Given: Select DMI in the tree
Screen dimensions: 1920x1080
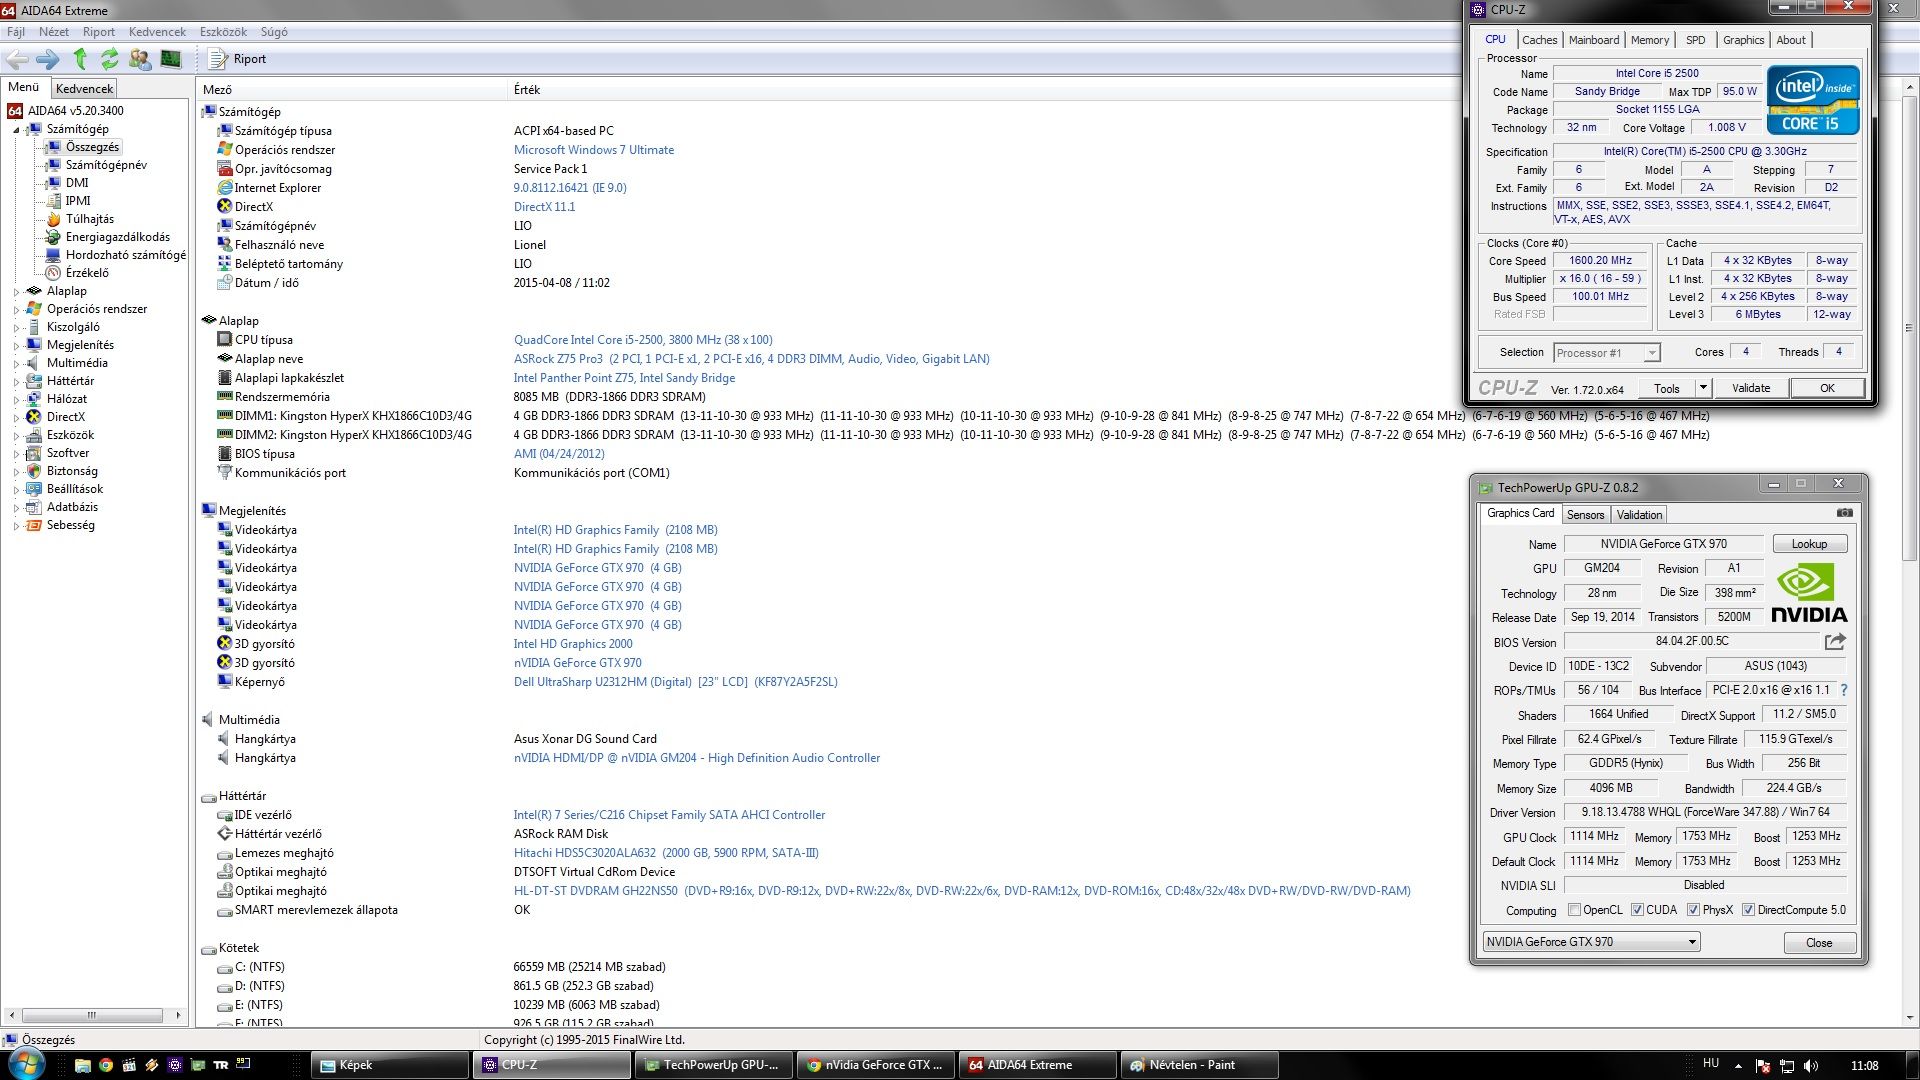Looking at the screenshot, I should 77,183.
